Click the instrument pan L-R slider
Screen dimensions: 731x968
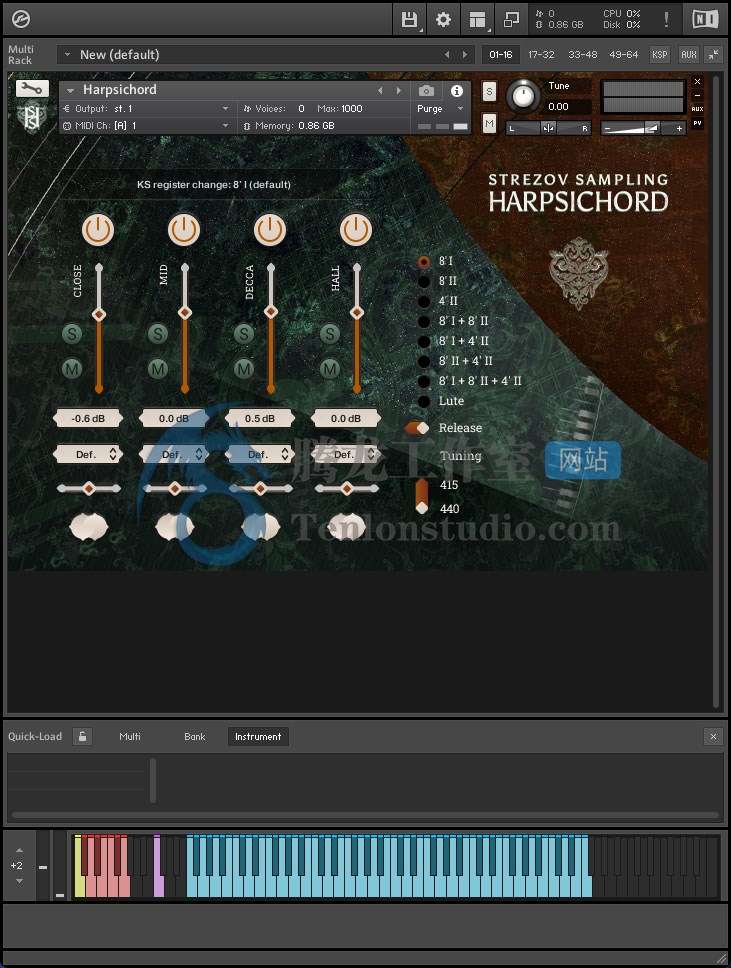(x=548, y=128)
